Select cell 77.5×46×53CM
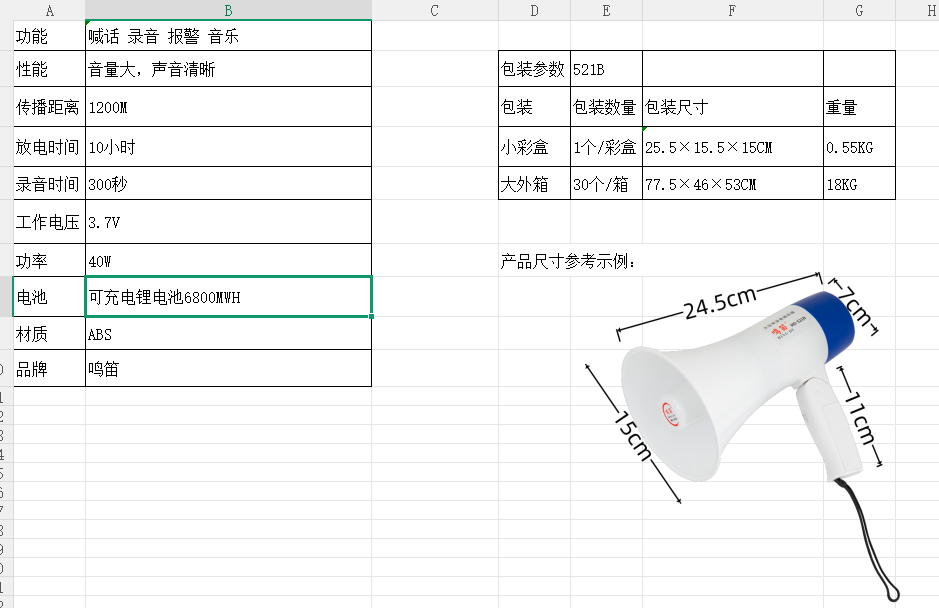Image resolution: width=939 pixels, height=608 pixels. point(732,183)
